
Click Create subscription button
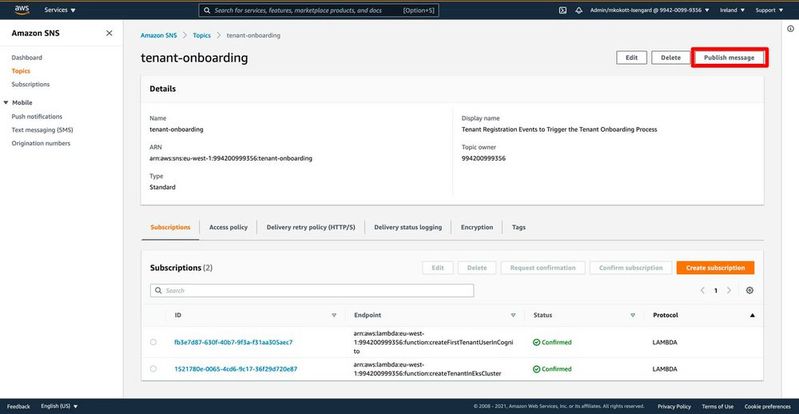(x=715, y=268)
